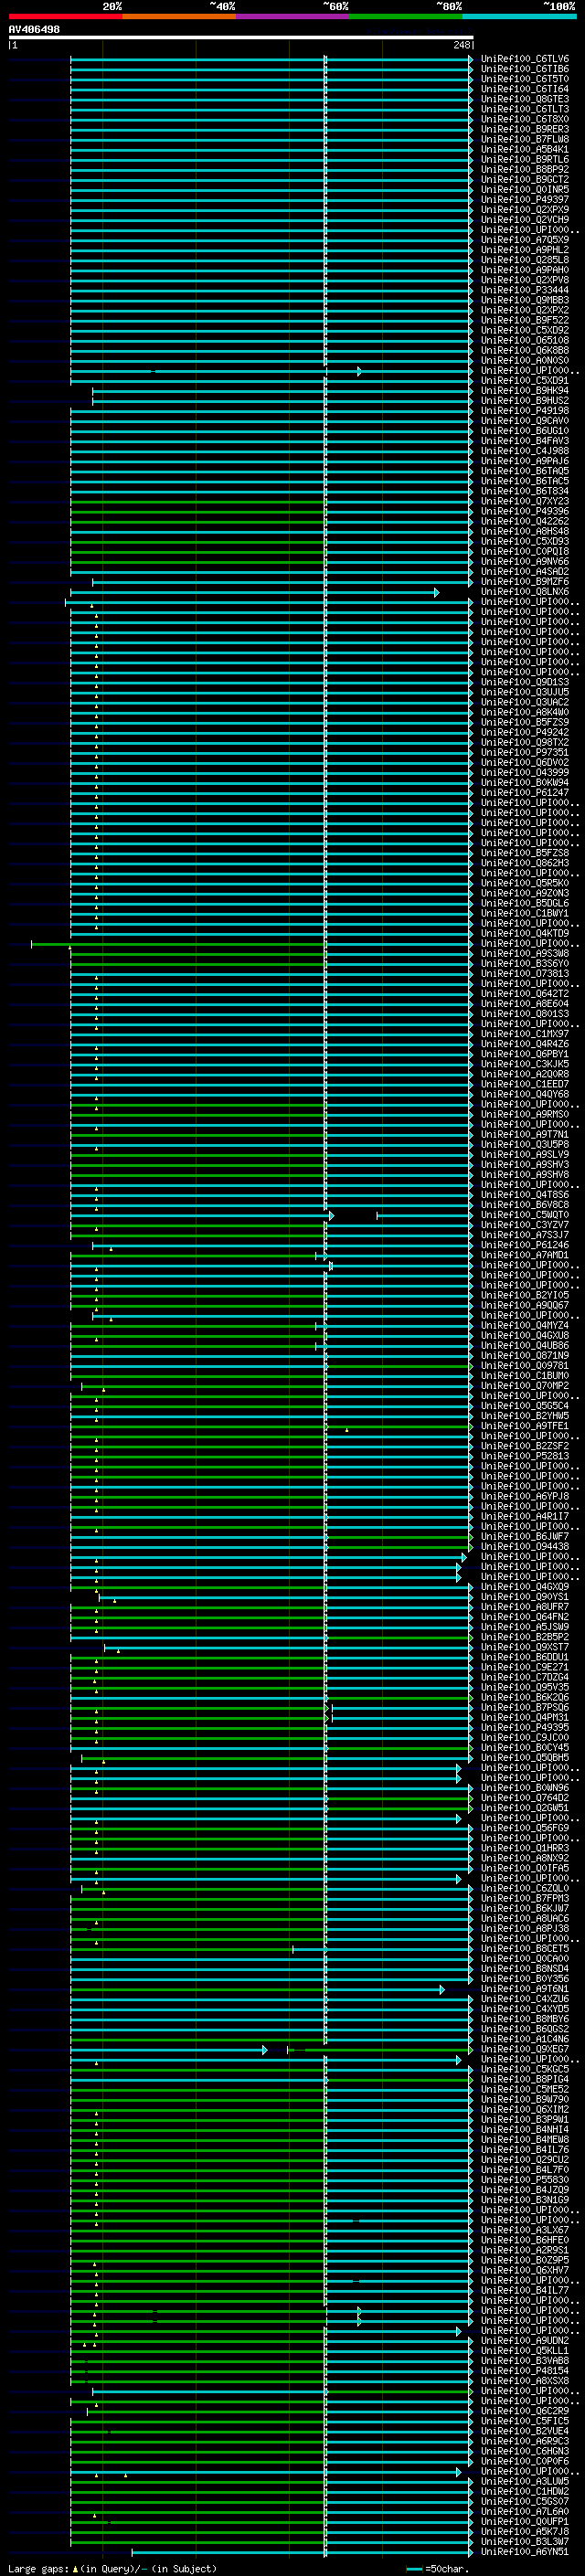Click the alignment bar for UniRef100_A6YN51
Screen dimensions: 585x2576
click(302, 2552)
